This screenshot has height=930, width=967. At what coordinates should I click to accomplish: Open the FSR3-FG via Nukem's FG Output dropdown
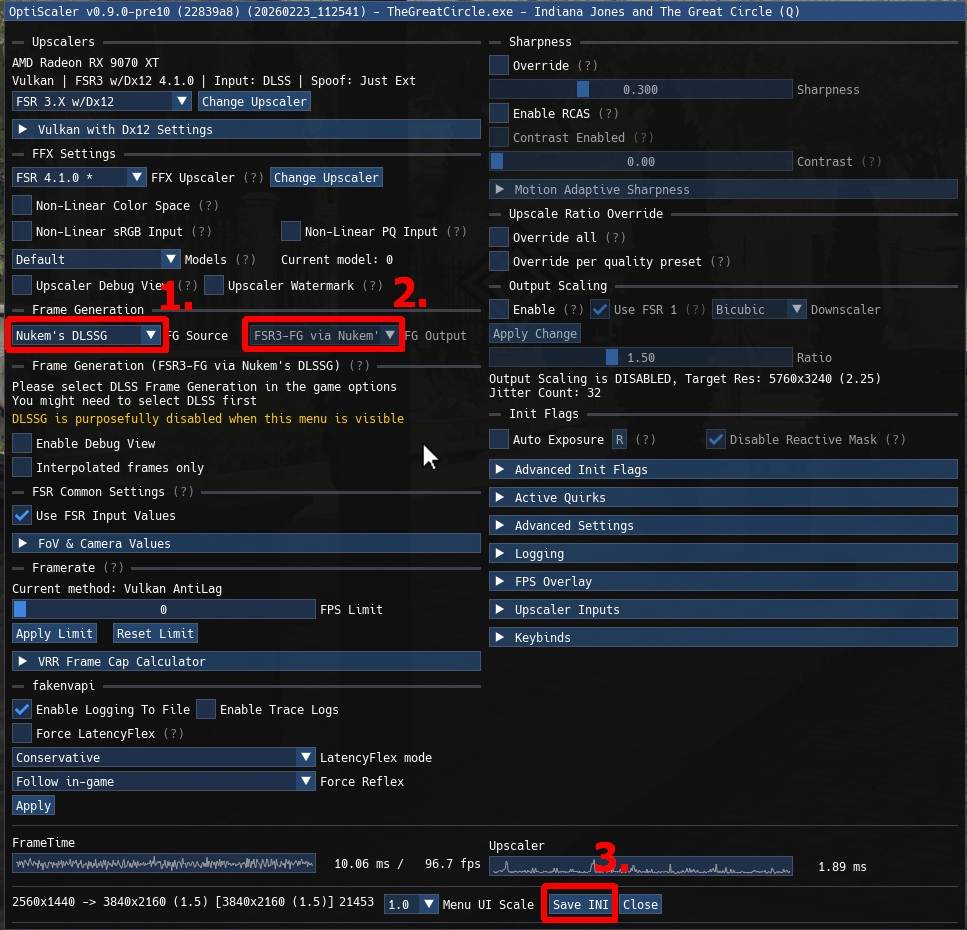tap(324, 335)
